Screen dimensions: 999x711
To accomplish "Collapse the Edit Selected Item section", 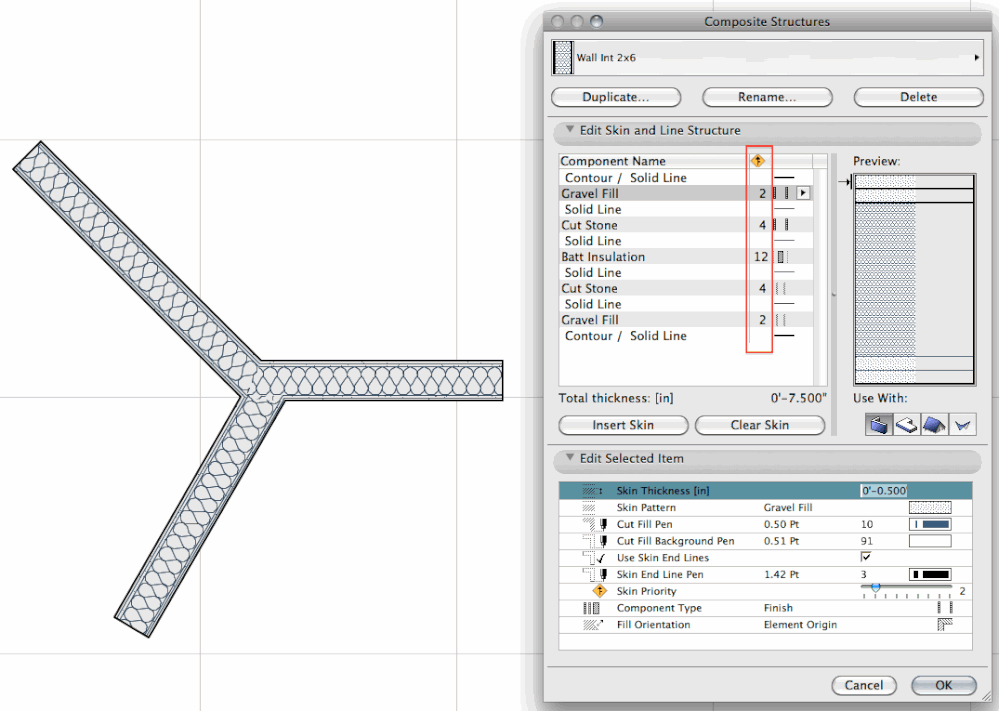I will [570, 459].
